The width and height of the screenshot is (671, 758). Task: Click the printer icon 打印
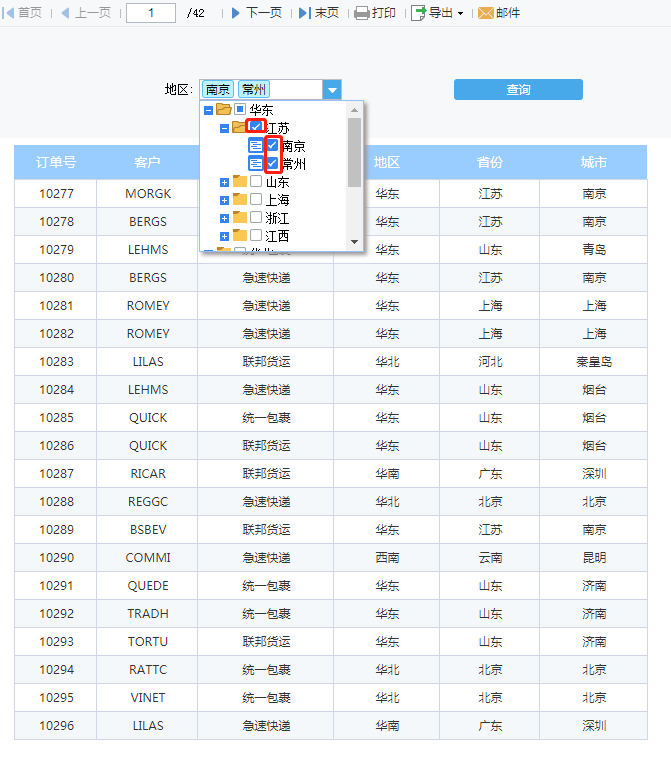362,13
